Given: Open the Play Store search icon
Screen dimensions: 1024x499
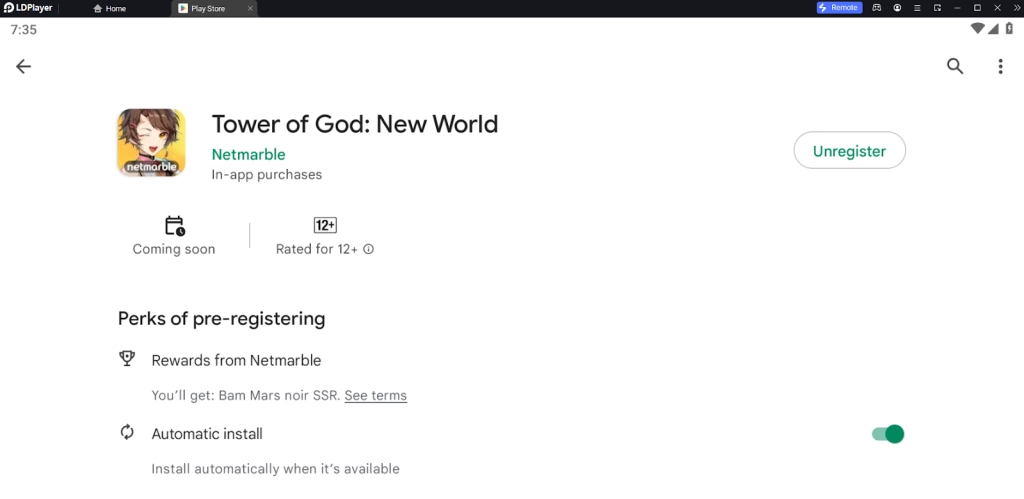Looking at the screenshot, I should pyautogui.click(x=955, y=66).
